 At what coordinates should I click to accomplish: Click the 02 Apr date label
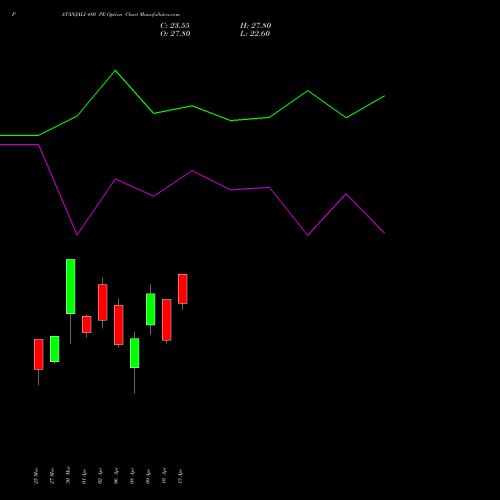pyautogui.click(x=100, y=476)
